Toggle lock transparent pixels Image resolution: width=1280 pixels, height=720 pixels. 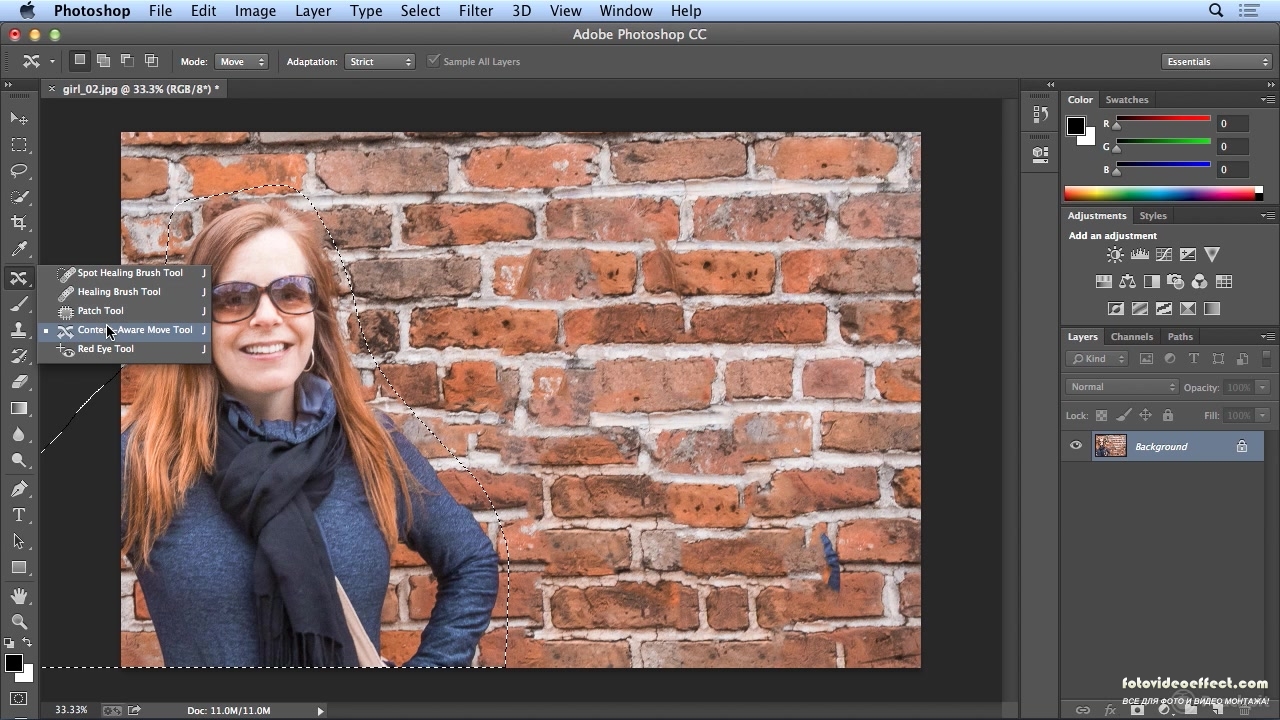pos(1101,415)
